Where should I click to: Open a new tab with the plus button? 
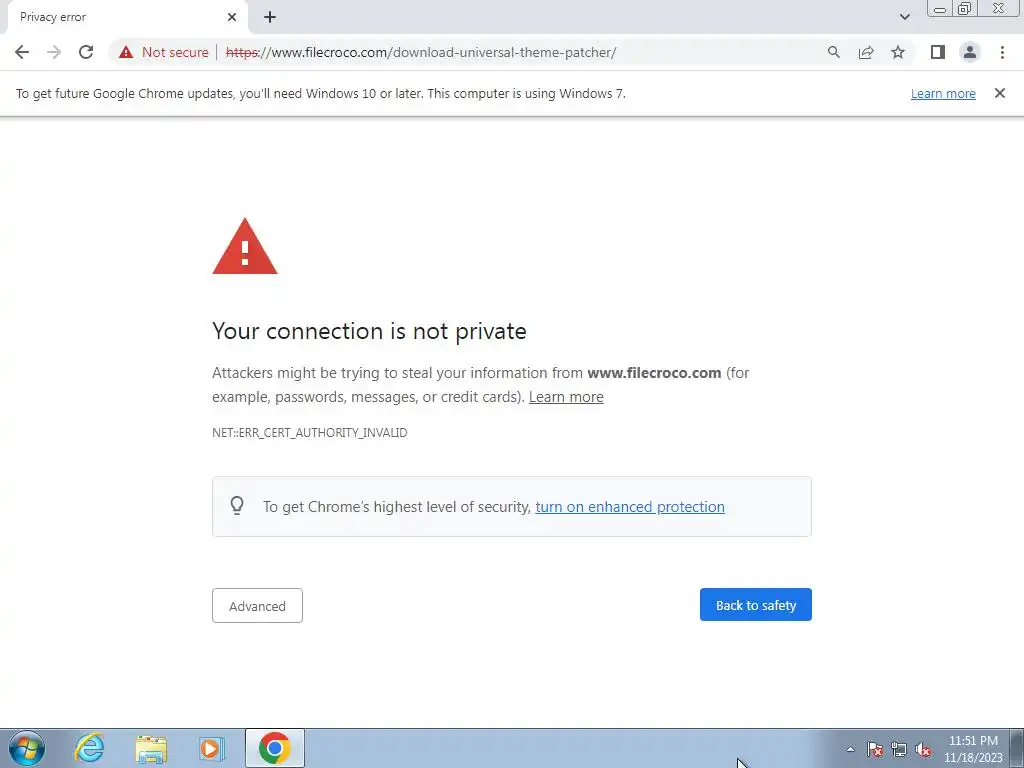[270, 17]
